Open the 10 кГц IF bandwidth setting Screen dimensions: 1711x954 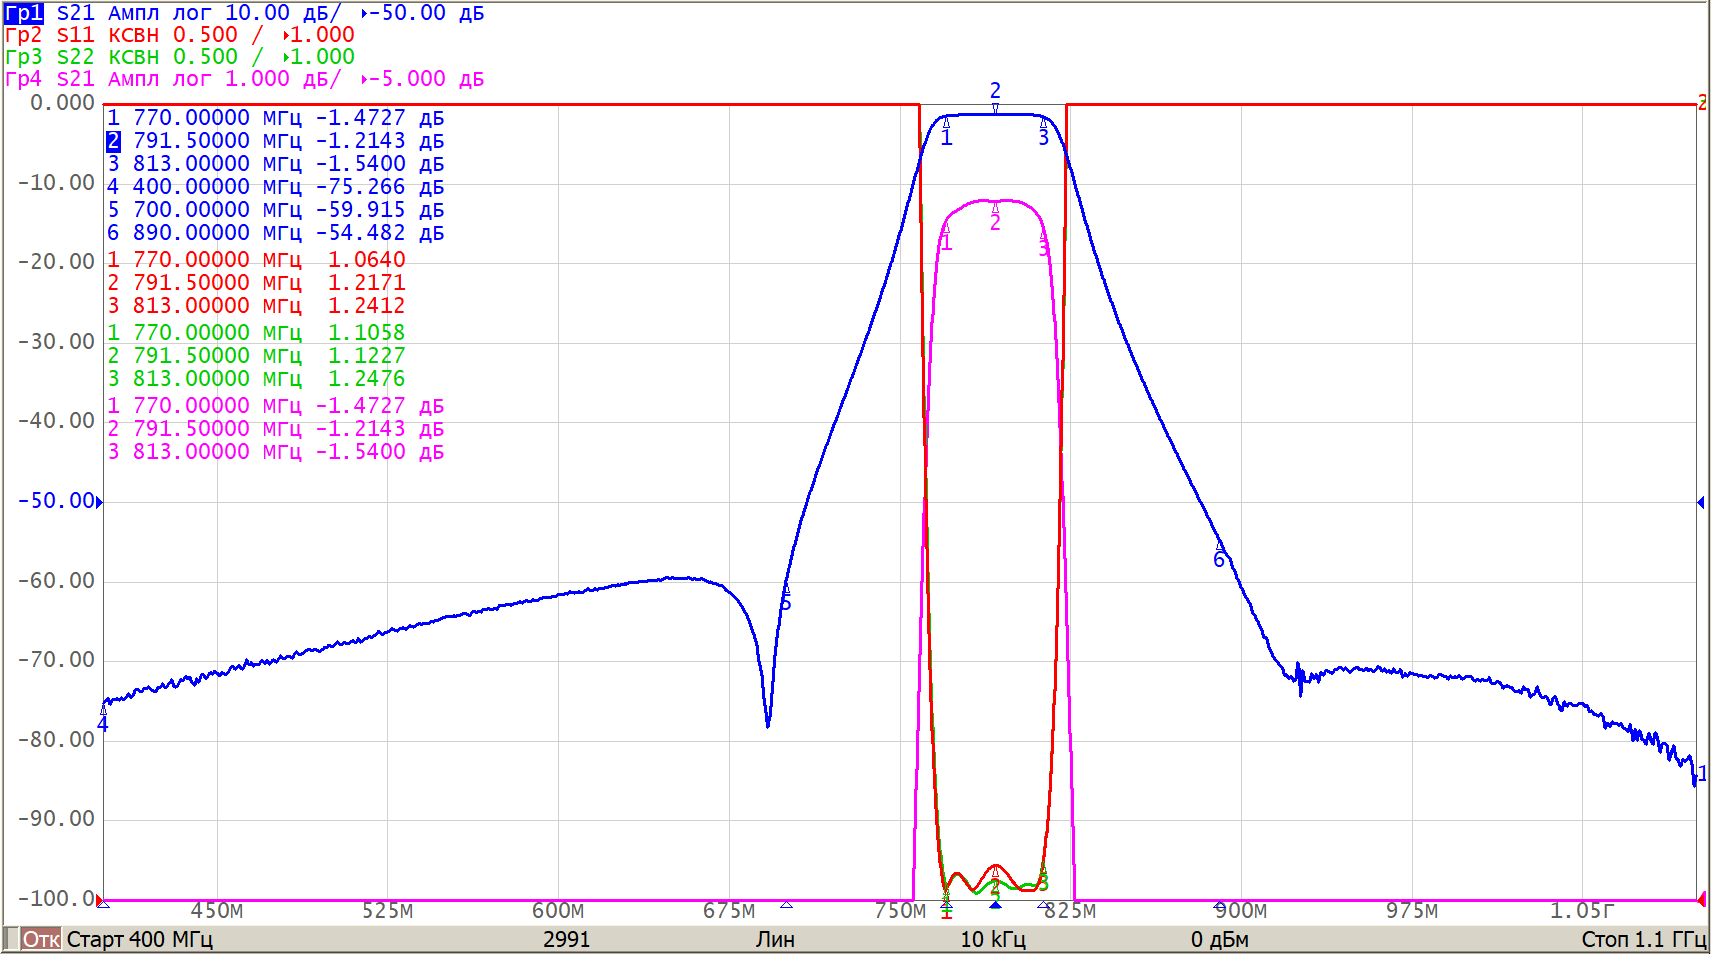point(993,940)
